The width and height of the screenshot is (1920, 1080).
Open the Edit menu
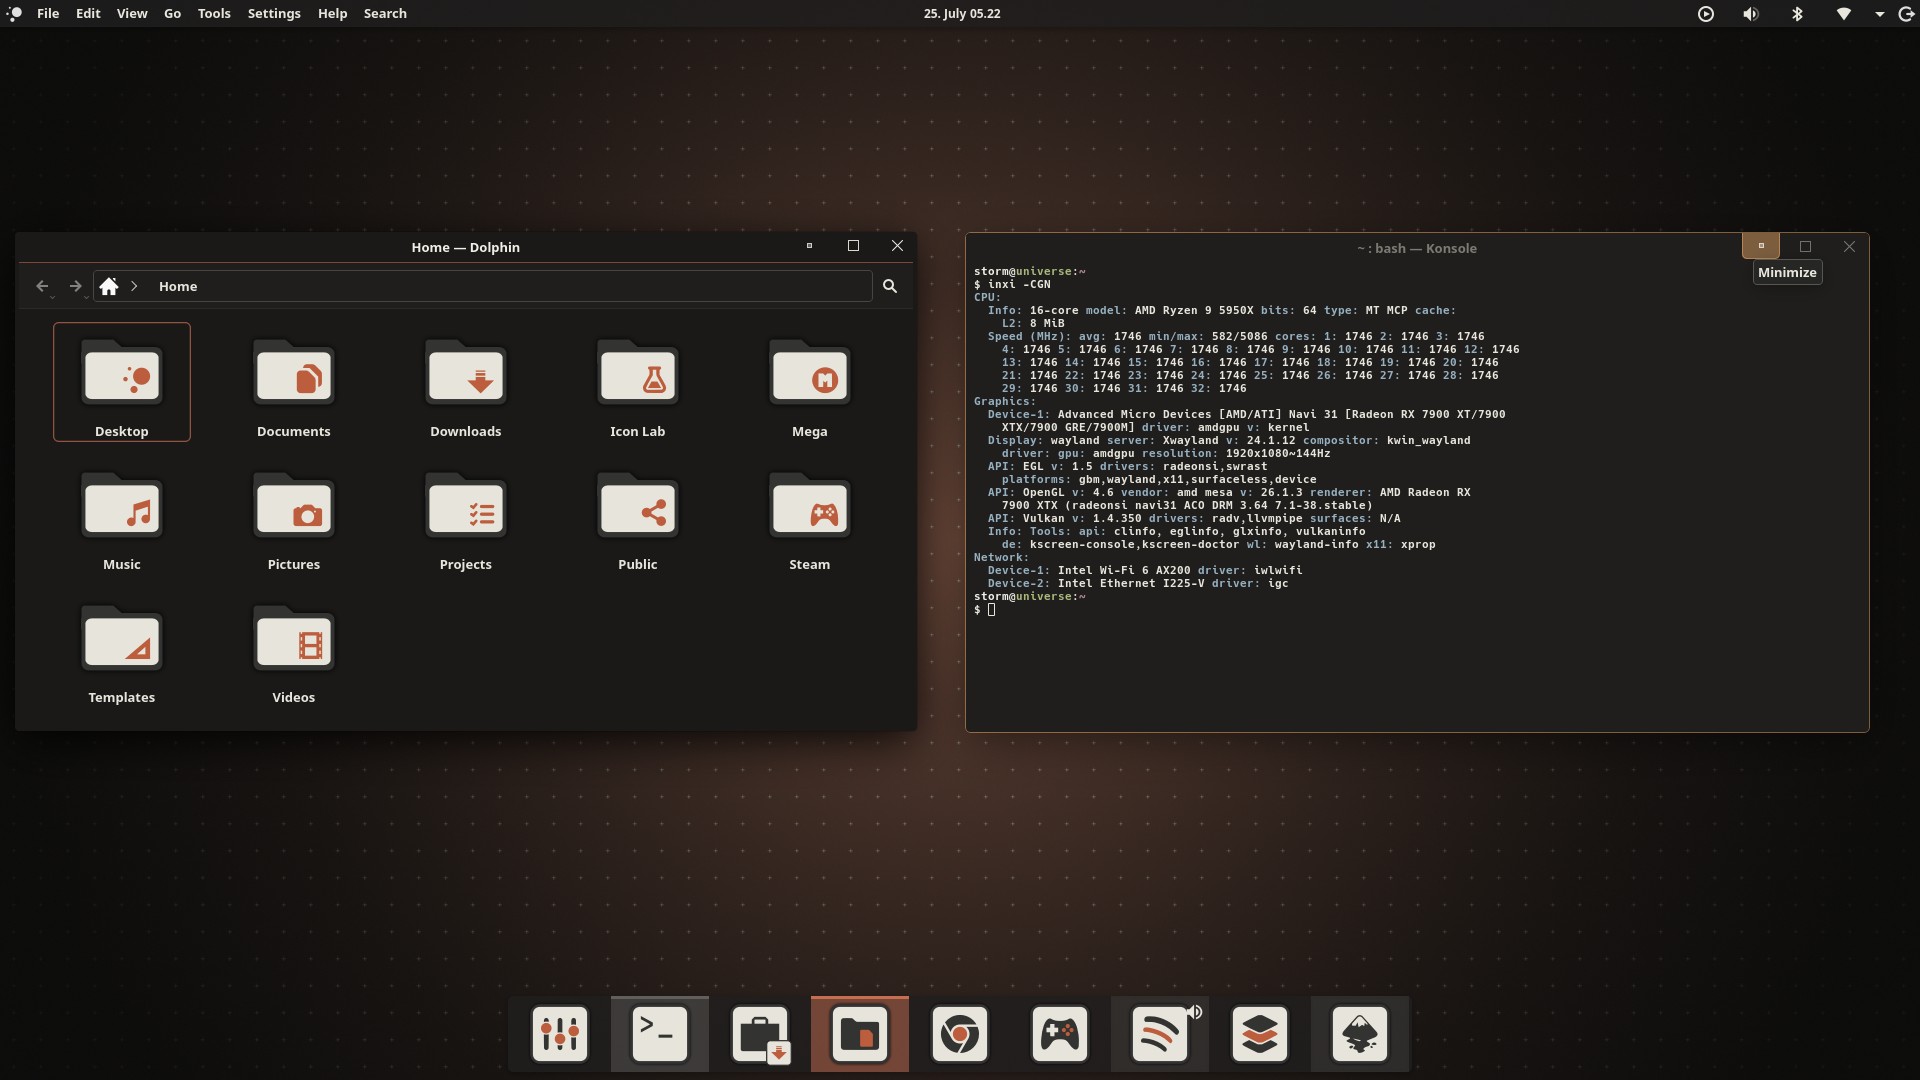click(x=88, y=13)
